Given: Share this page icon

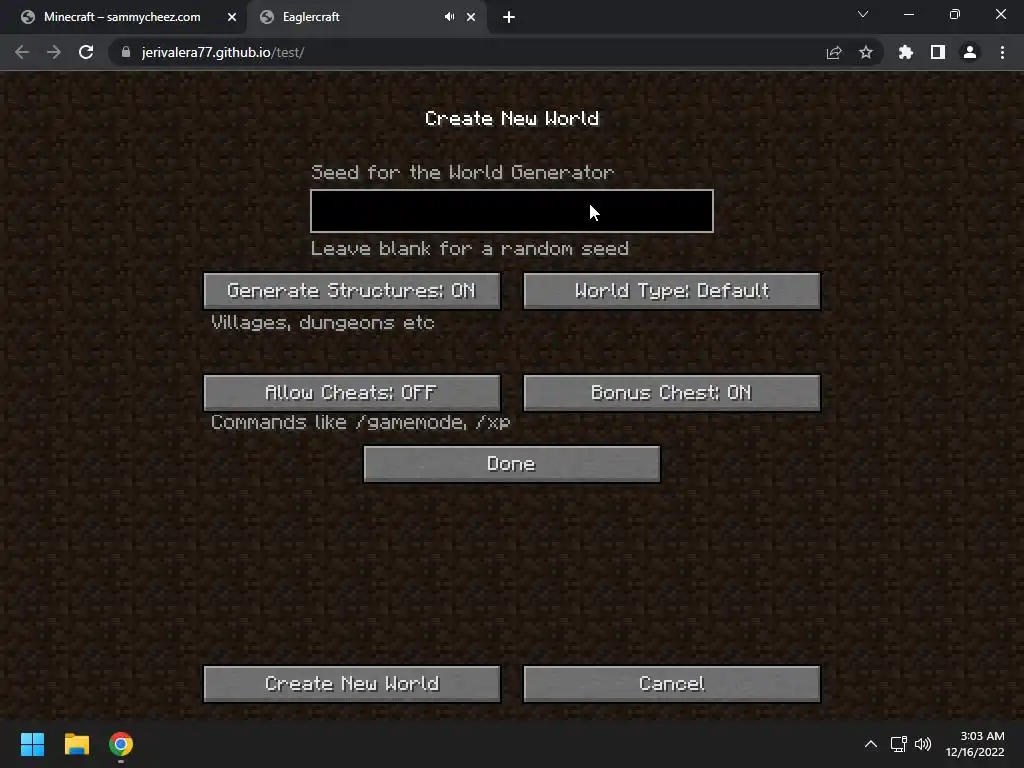Looking at the screenshot, I should [x=834, y=52].
